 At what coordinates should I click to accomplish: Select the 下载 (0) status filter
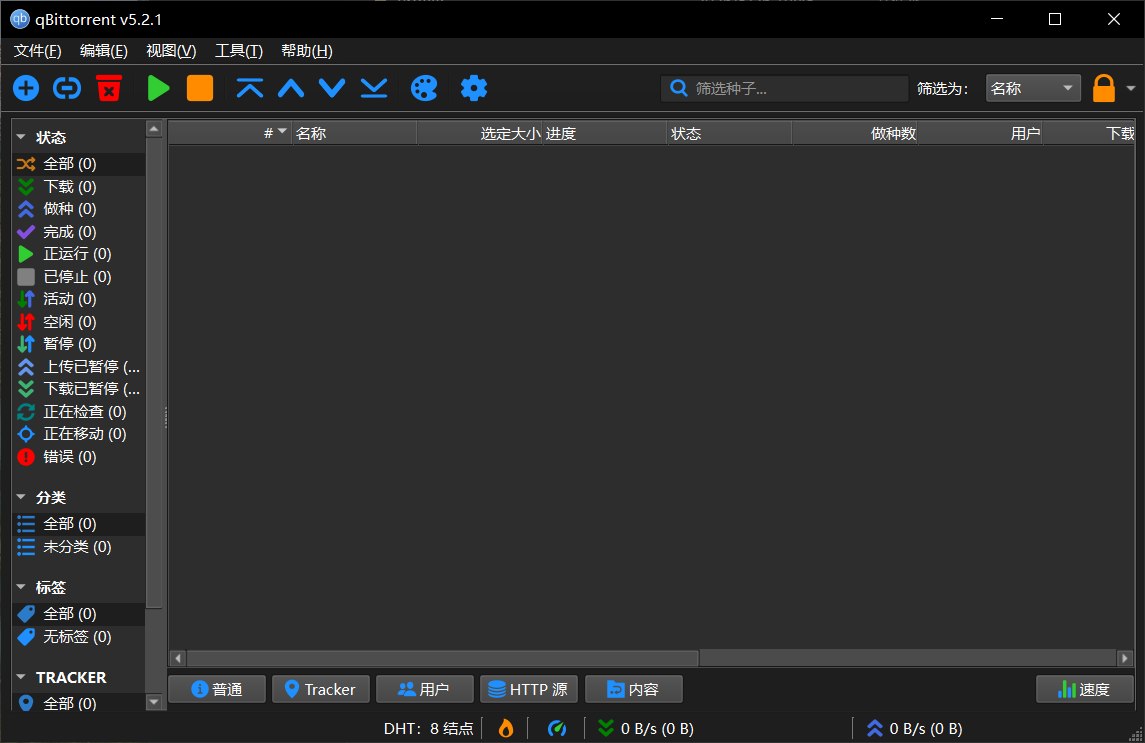click(x=79, y=186)
